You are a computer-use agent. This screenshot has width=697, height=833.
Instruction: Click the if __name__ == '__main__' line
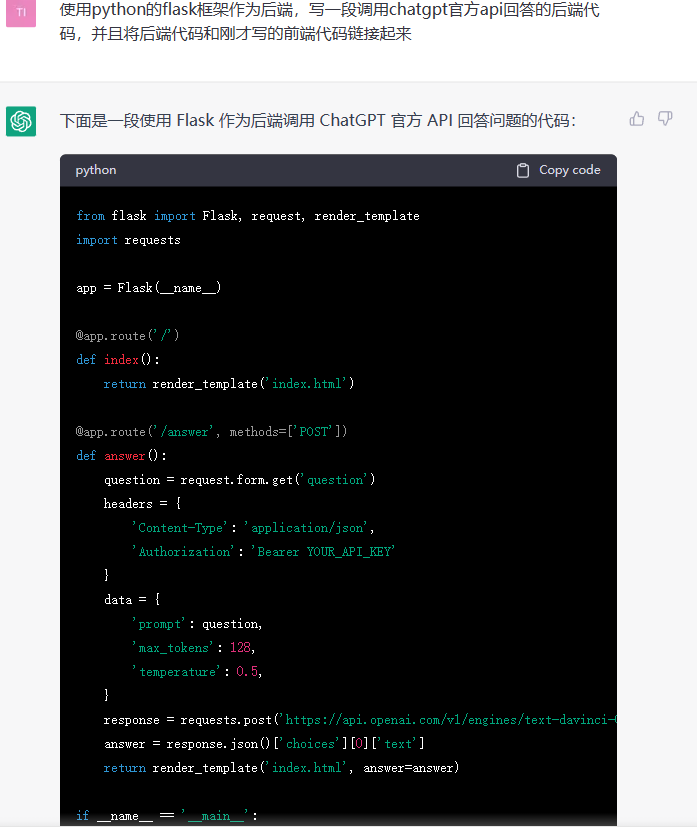[x=167, y=815]
